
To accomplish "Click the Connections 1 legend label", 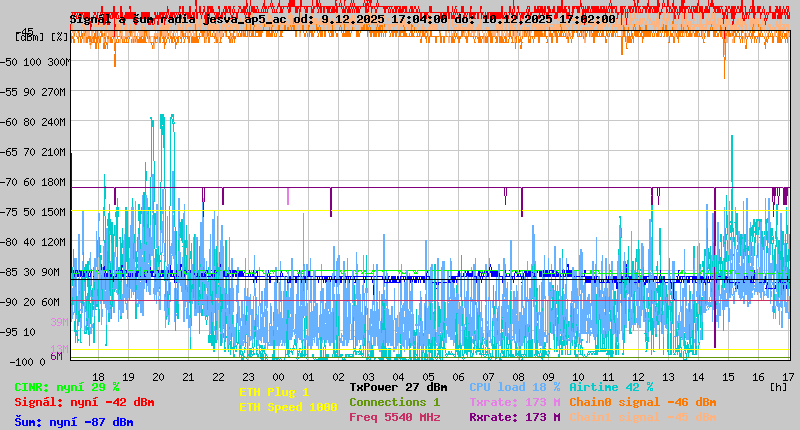I will click(x=394, y=402).
